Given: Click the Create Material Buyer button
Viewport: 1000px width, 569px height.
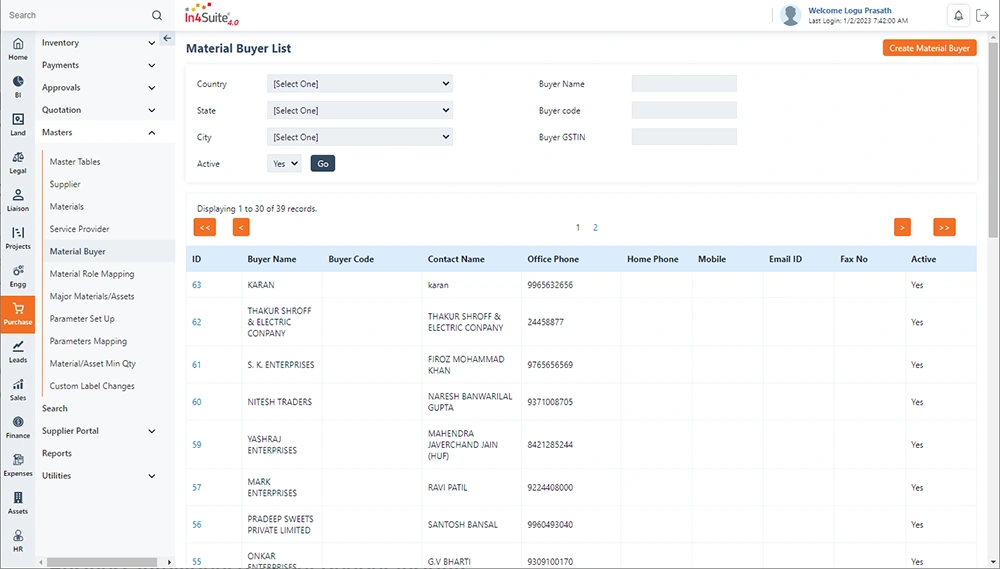Looking at the screenshot, I should pos(929,48).
